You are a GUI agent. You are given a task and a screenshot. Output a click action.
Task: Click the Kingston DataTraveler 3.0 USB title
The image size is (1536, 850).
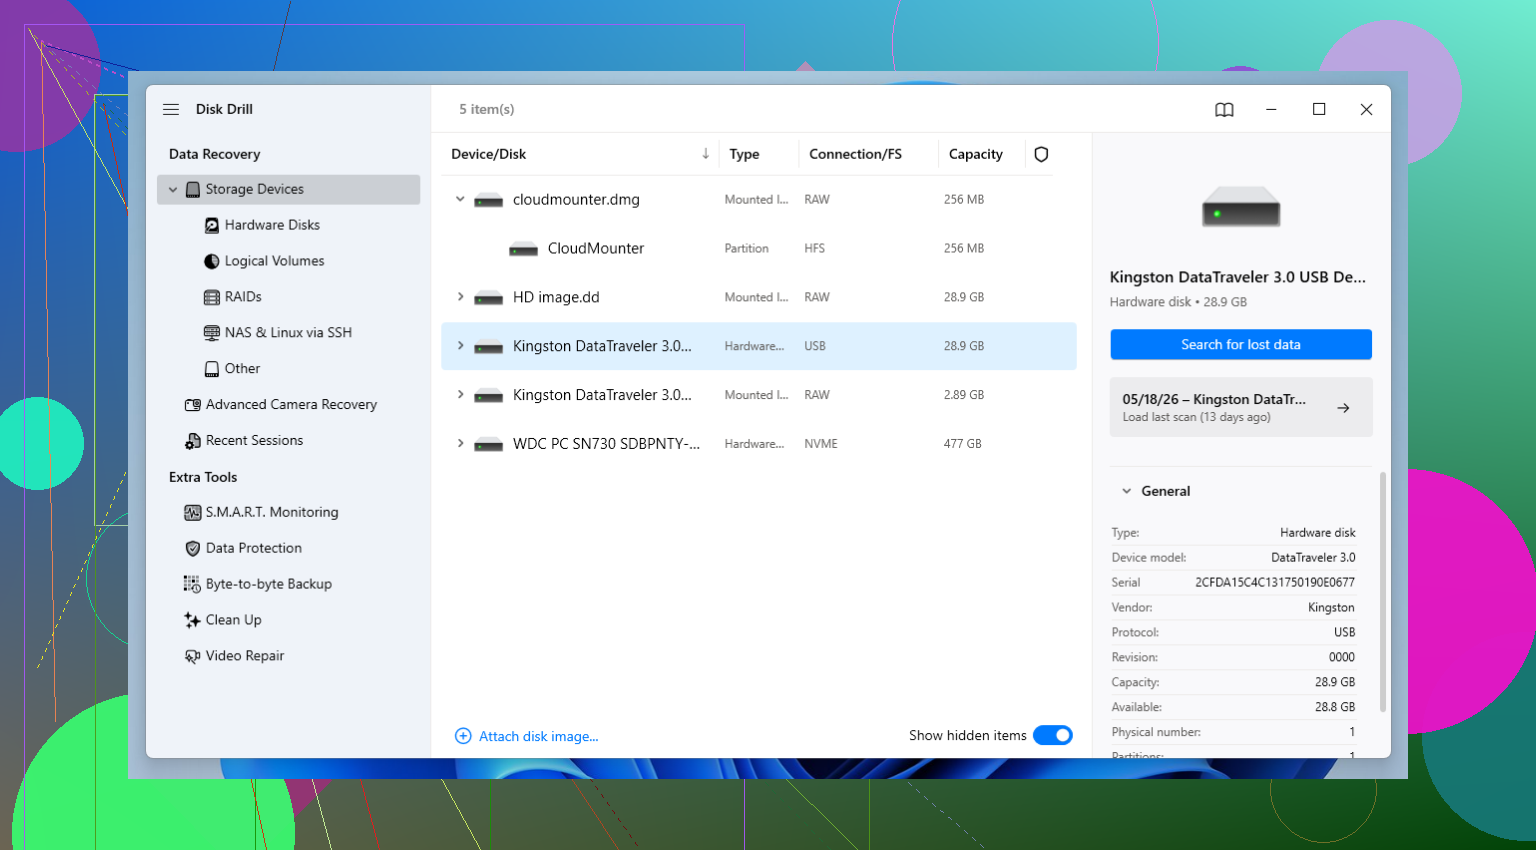pos(1237,277)
